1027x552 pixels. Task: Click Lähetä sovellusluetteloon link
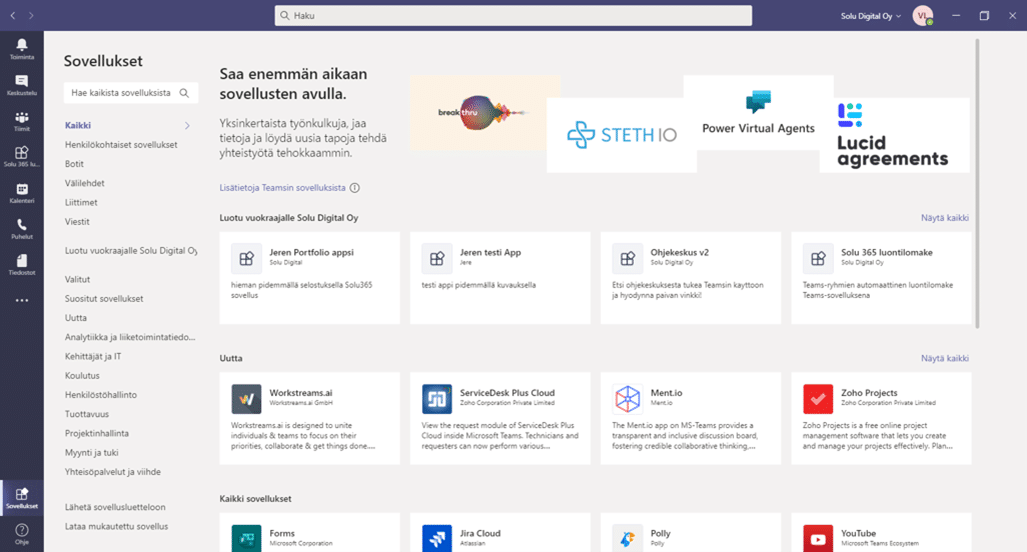coord(115,507)
